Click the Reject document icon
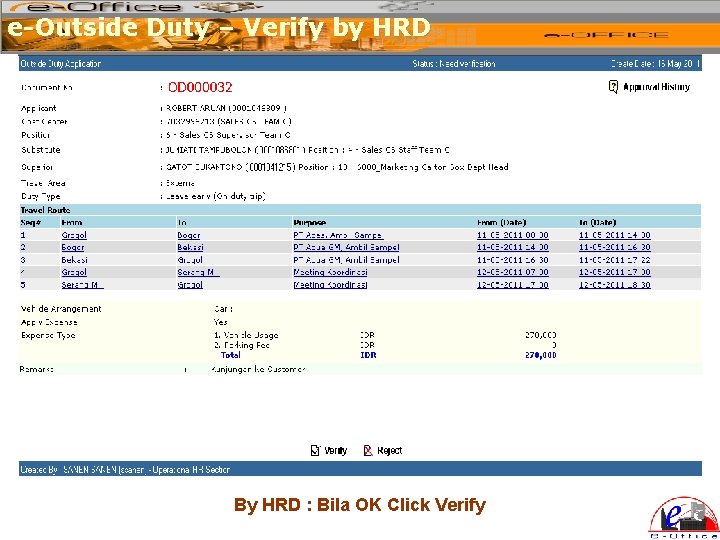This screenshot has height=540, width=720. tap(368, 450)
